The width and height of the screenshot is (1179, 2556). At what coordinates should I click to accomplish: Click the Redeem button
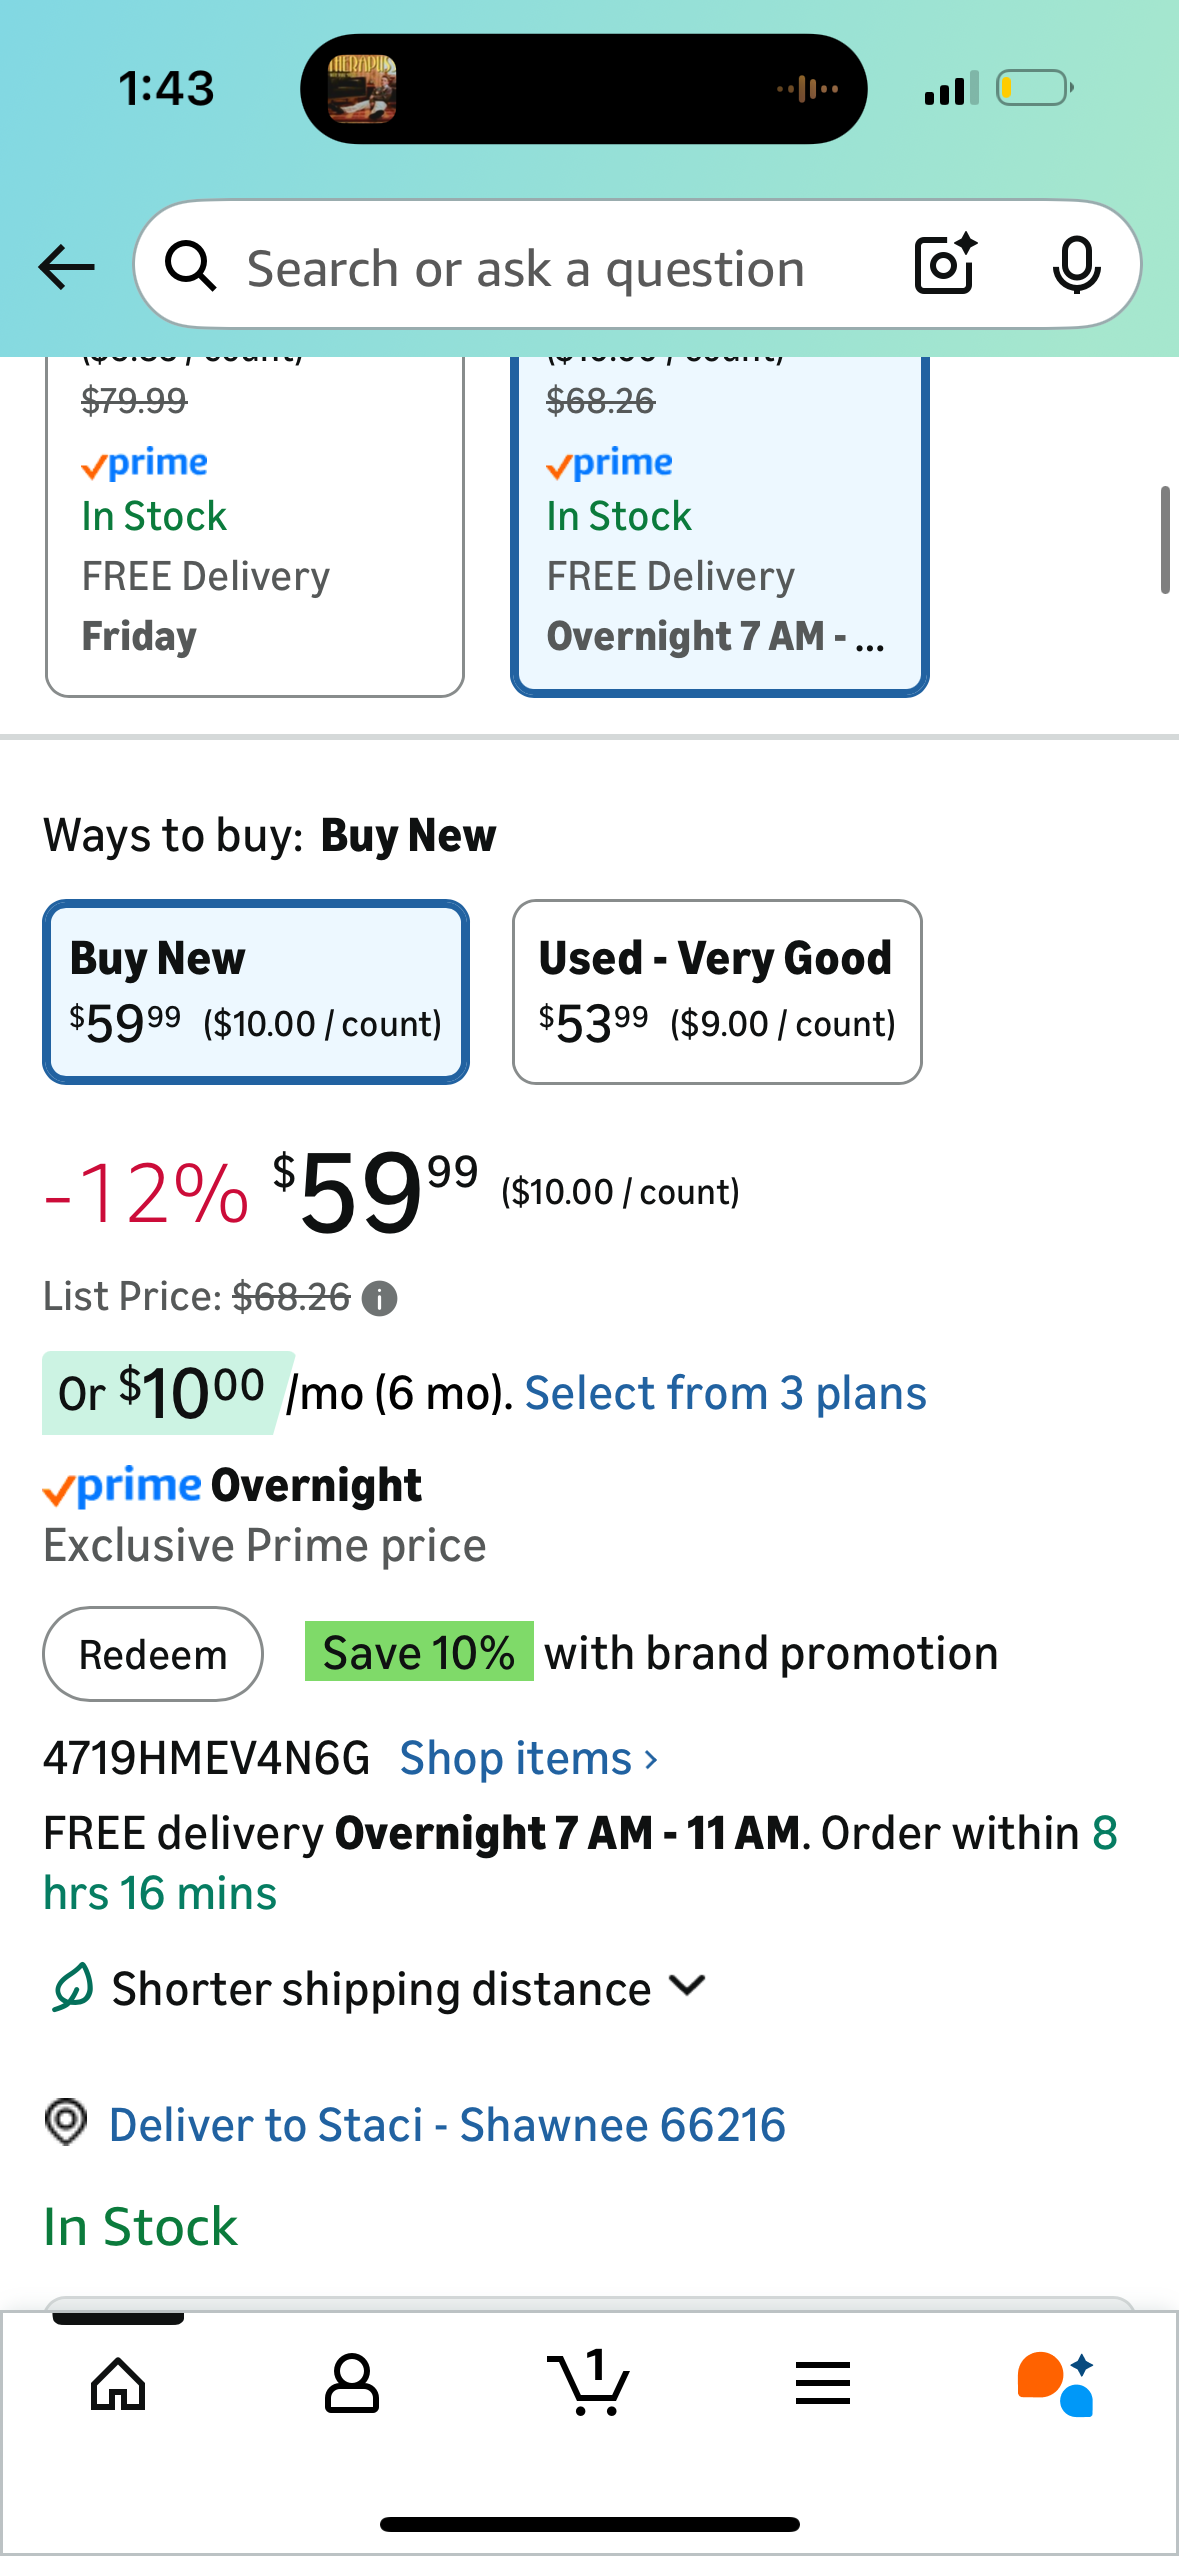pos(153,1654)
